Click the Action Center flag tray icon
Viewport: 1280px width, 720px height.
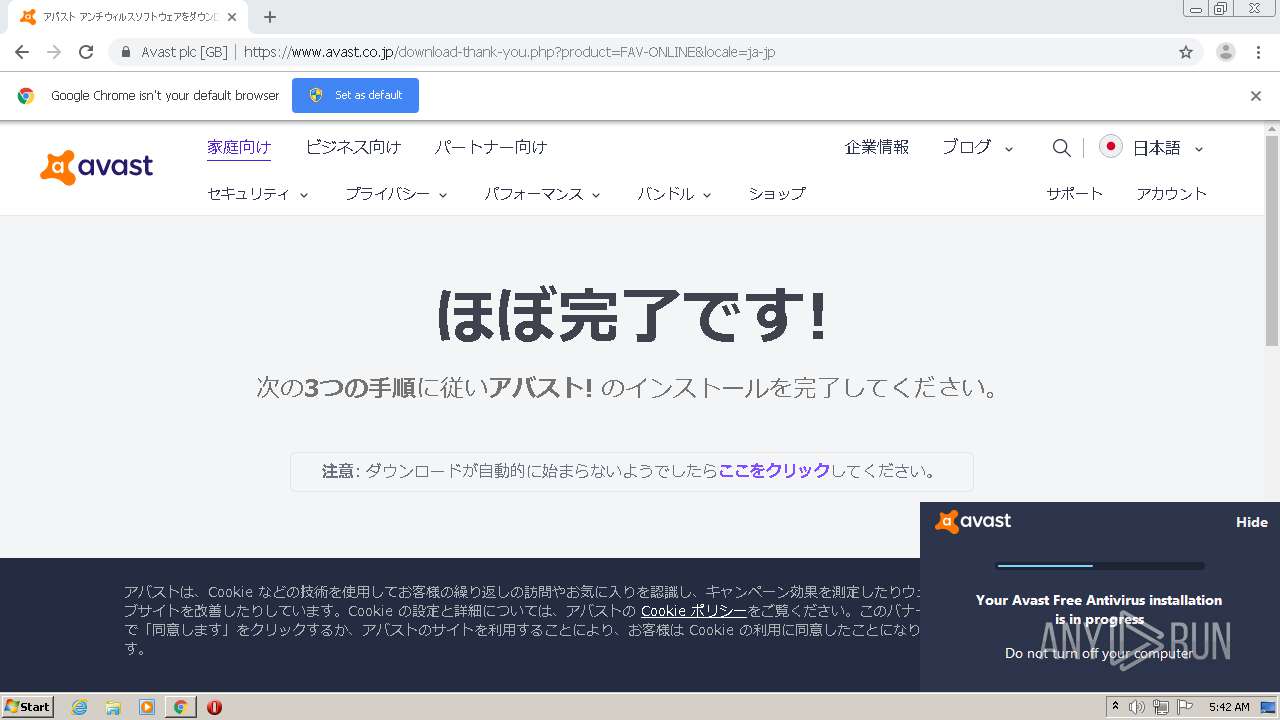click(x=1185, y=707)
